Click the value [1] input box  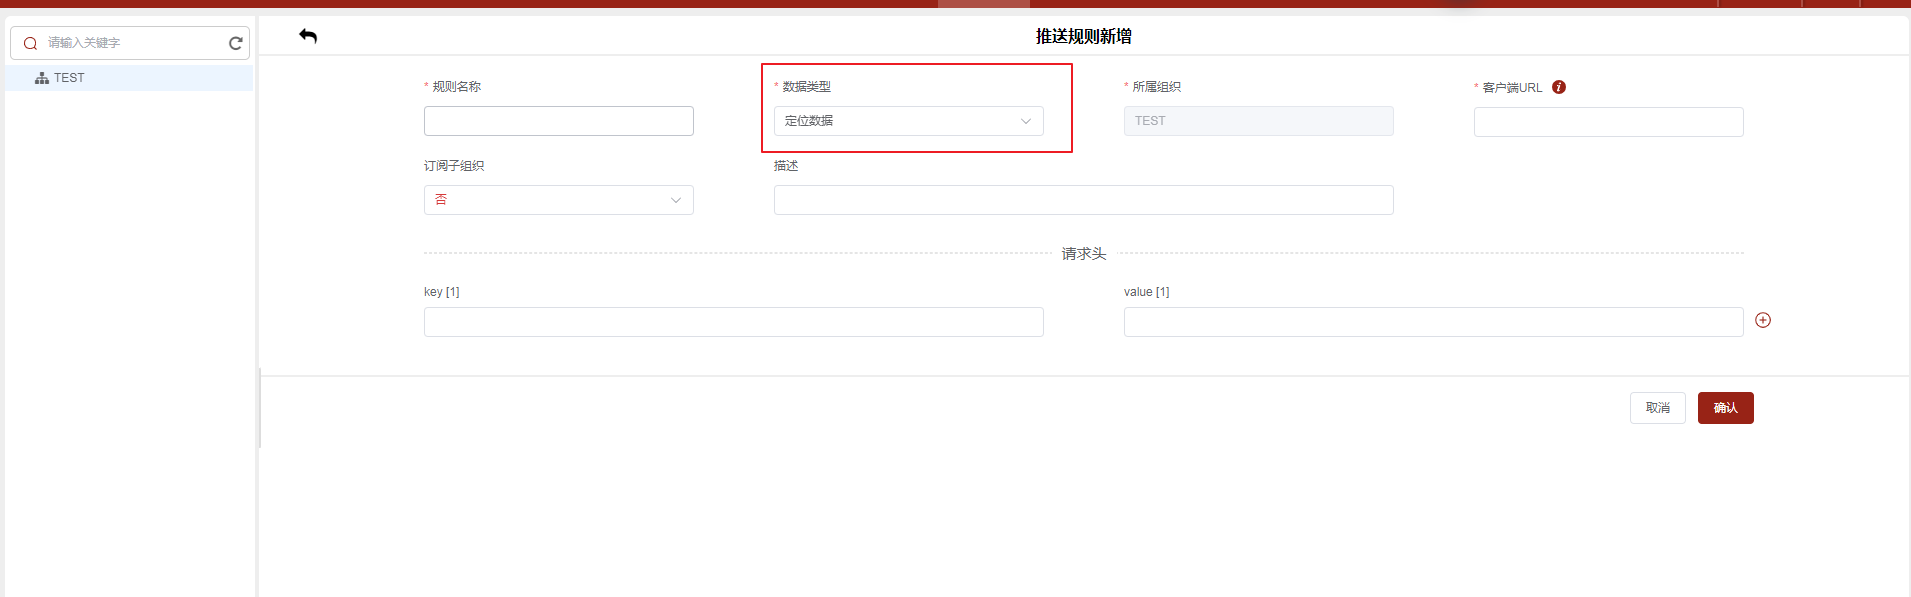1433,322
